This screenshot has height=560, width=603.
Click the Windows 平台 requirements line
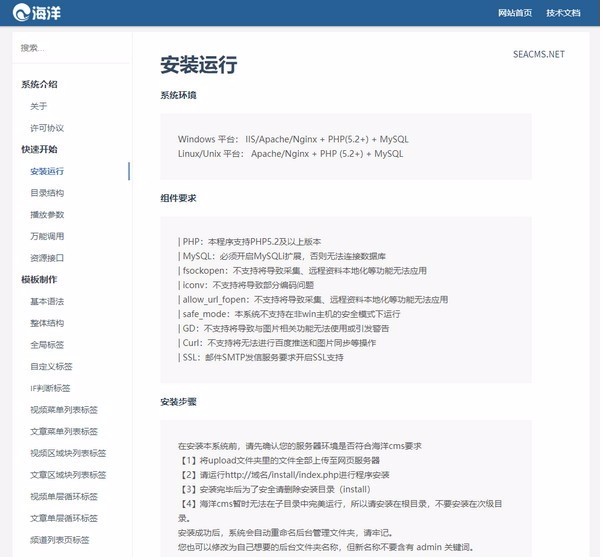coord(294,140)
